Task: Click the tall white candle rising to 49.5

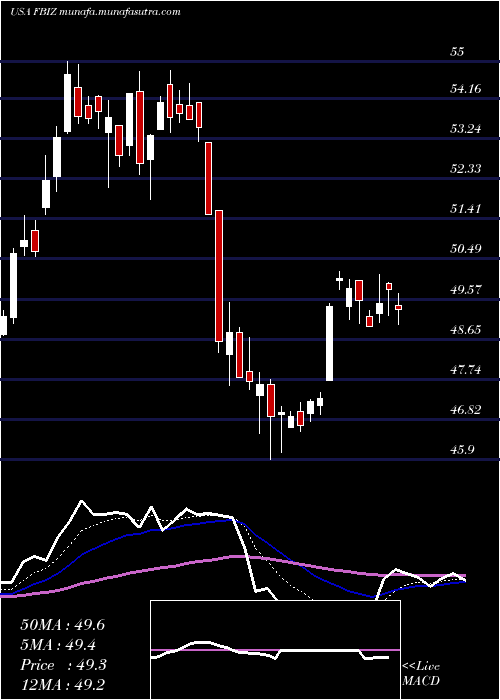Action: click(329, 343)
